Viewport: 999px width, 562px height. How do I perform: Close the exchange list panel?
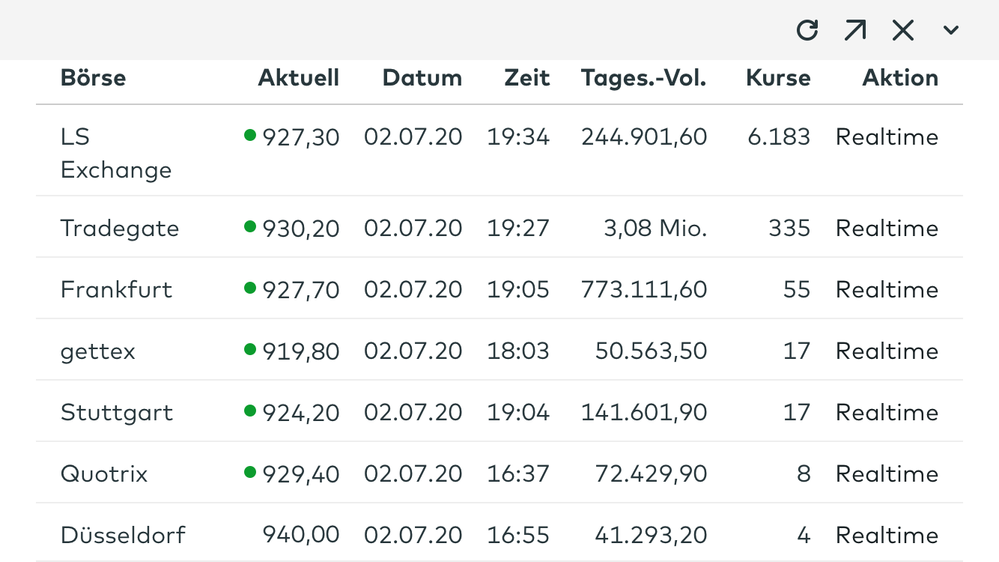click(x=903, y=30)
